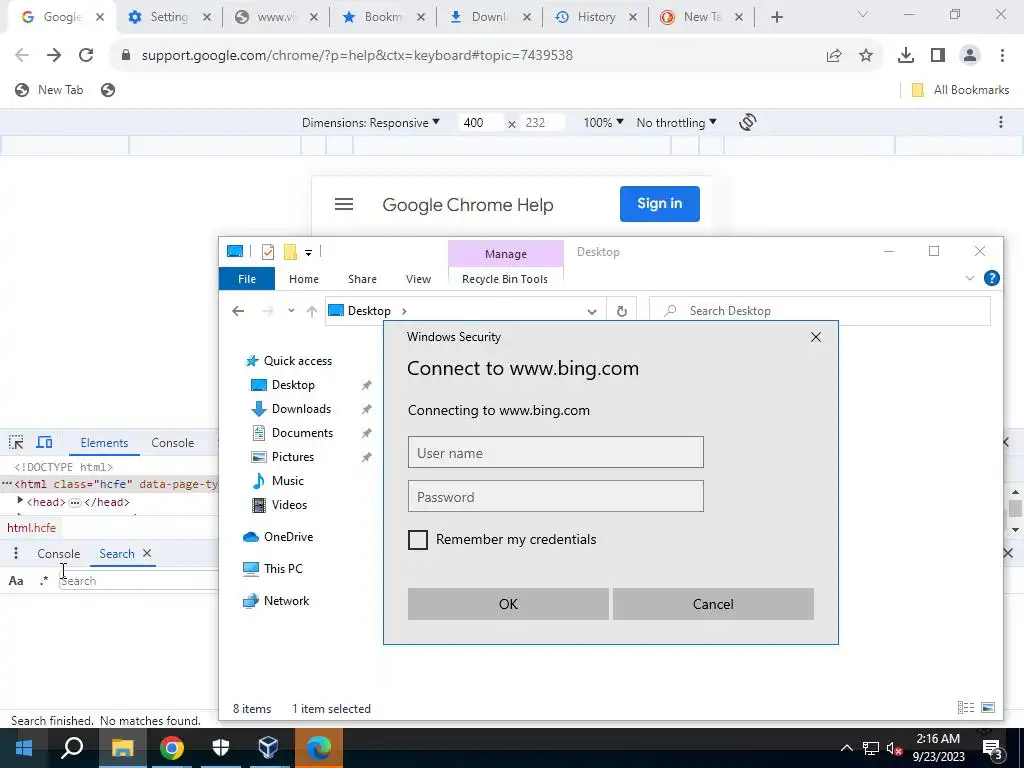Open device toolbar more options
Screen dimensions: 1024x768
coord(1000,122)
